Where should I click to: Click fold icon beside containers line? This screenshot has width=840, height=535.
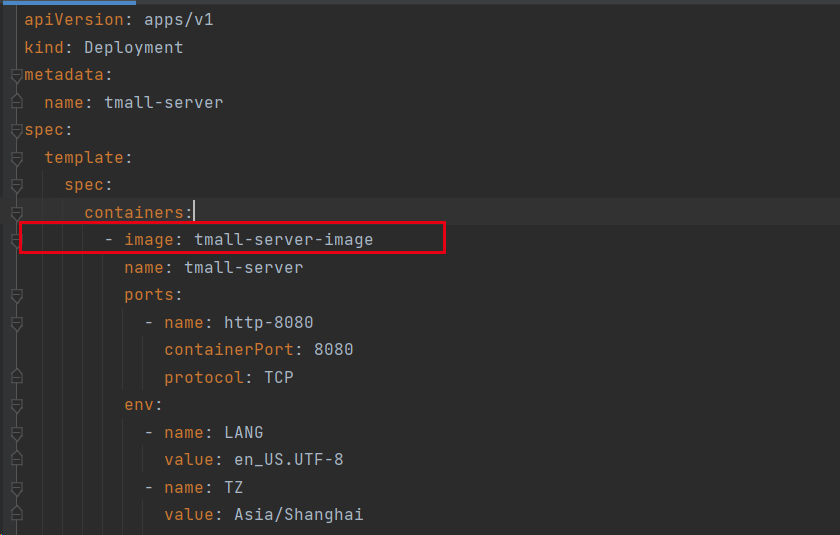click(16, 213)
